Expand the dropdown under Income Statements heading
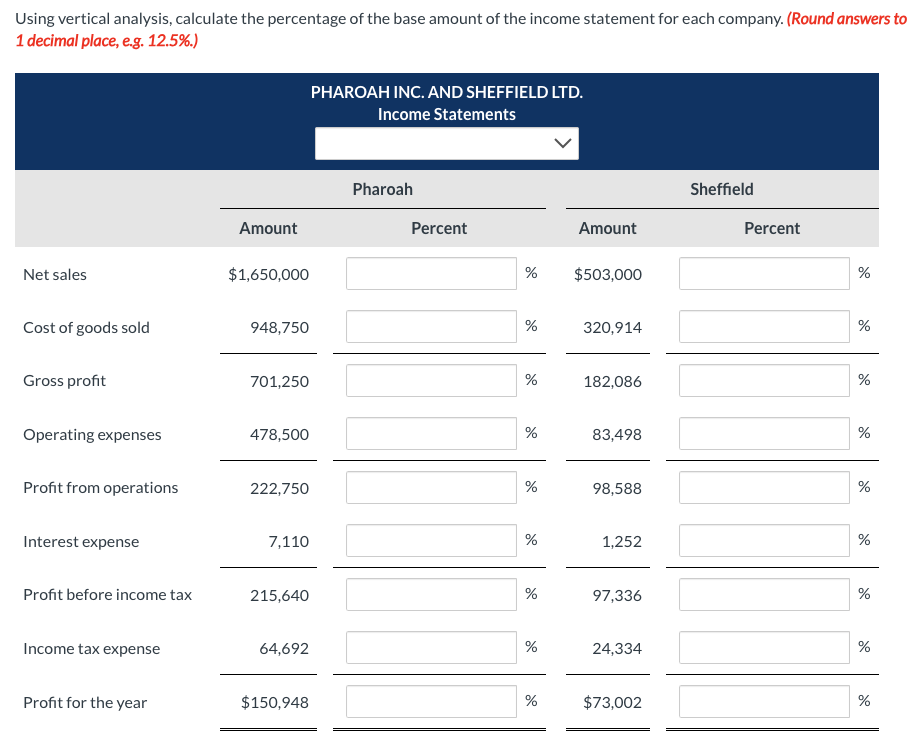This screenshot has width=922, height=739. [446, 143]
